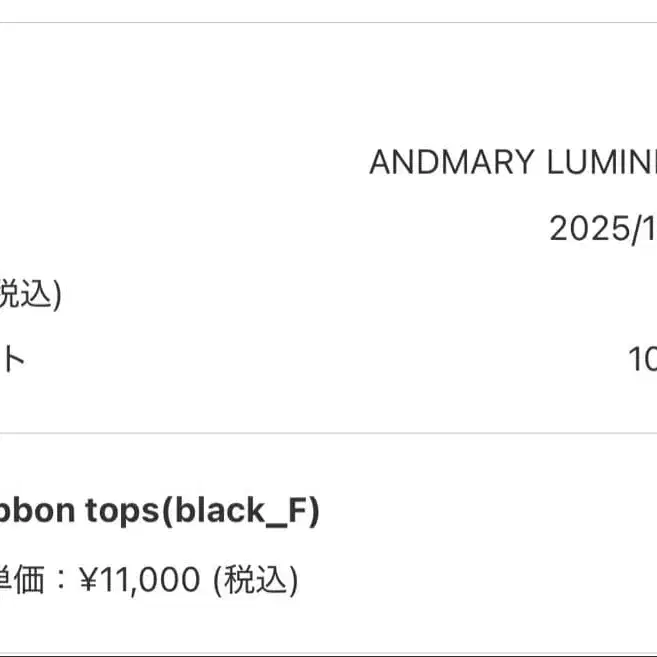Image resolution: width=657 pixels, height=657 pixels.
Task: Click the divider line above the product title
Action: coord(328,433)
